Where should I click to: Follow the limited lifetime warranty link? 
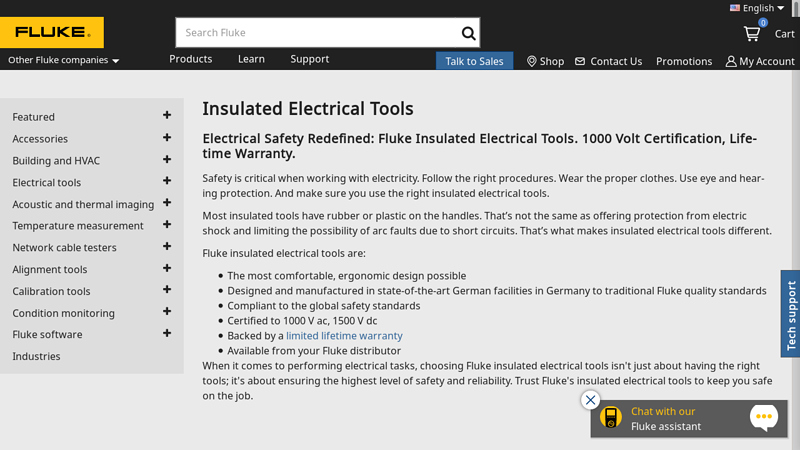344,336
